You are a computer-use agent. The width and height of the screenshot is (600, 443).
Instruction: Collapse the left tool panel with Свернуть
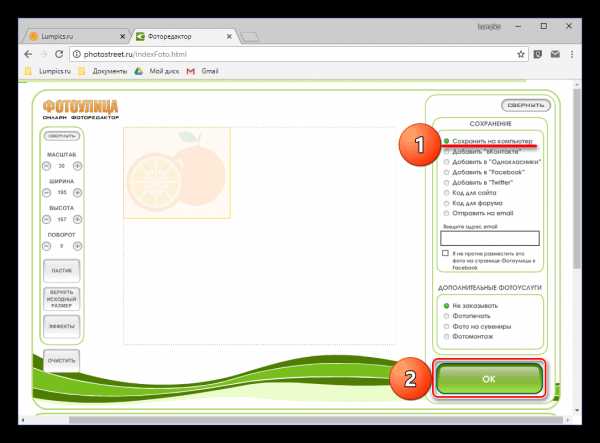pos(62,135)
